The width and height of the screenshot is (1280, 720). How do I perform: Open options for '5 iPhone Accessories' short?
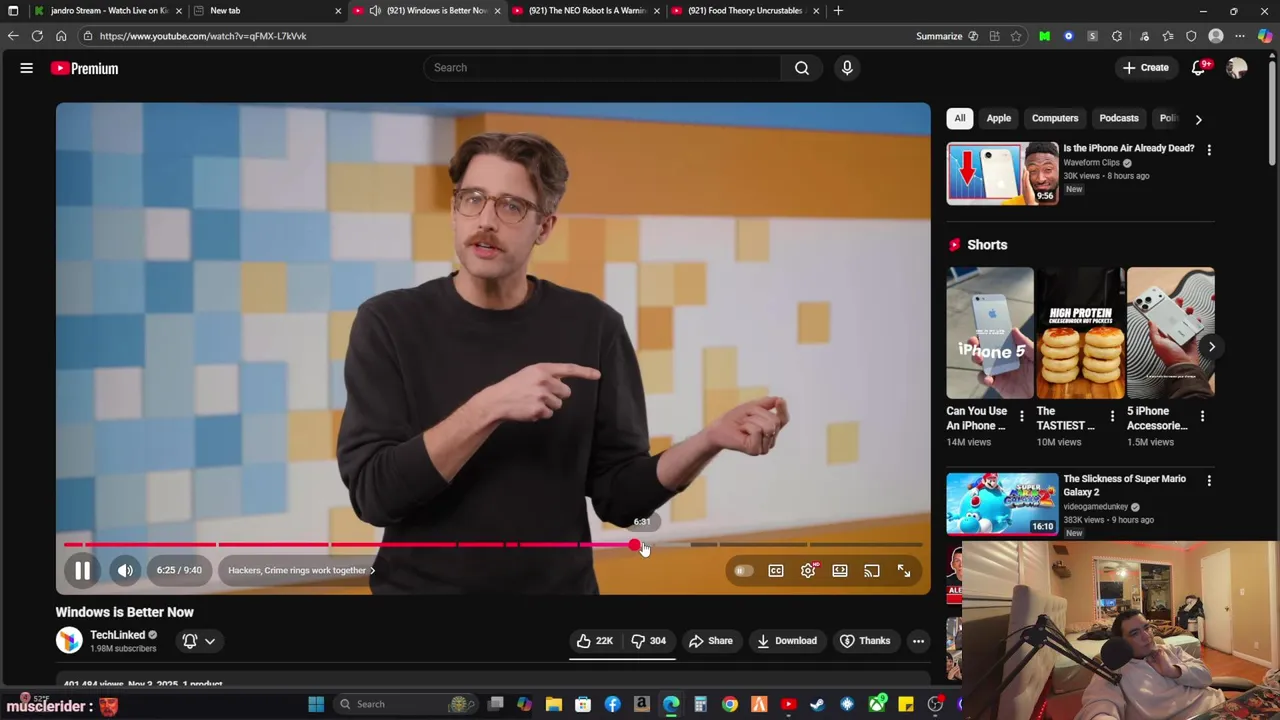(1202, 416)
